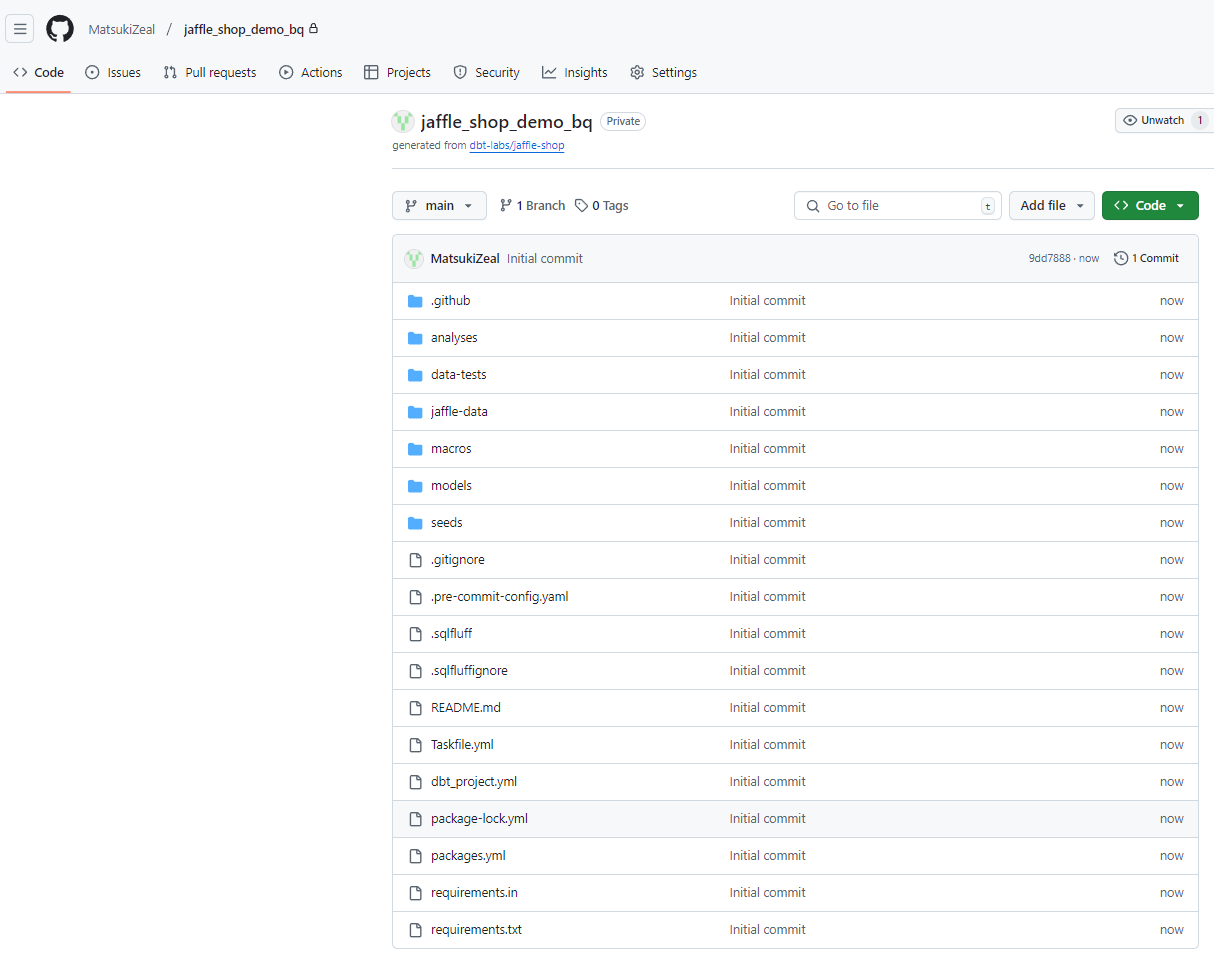Open repository Settings via the gear icon
Image resolution: width=1214 pixels, height=963 pixels.
[x=637, y=72]
